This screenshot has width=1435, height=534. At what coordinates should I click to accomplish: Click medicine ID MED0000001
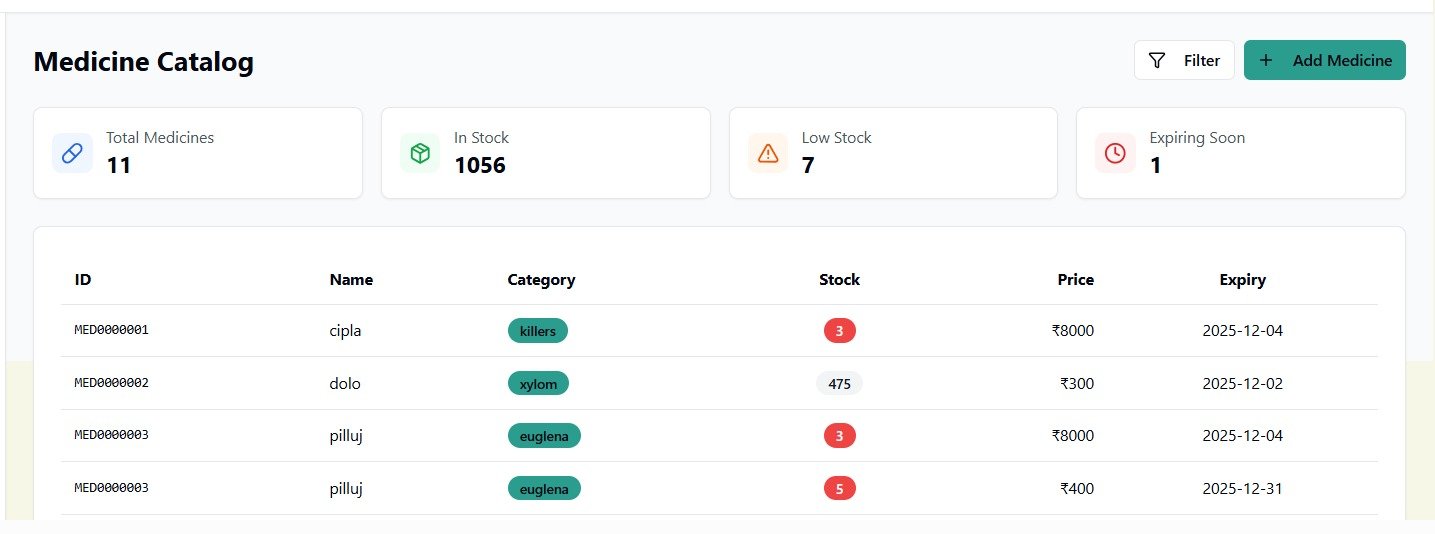coord(111,330)
